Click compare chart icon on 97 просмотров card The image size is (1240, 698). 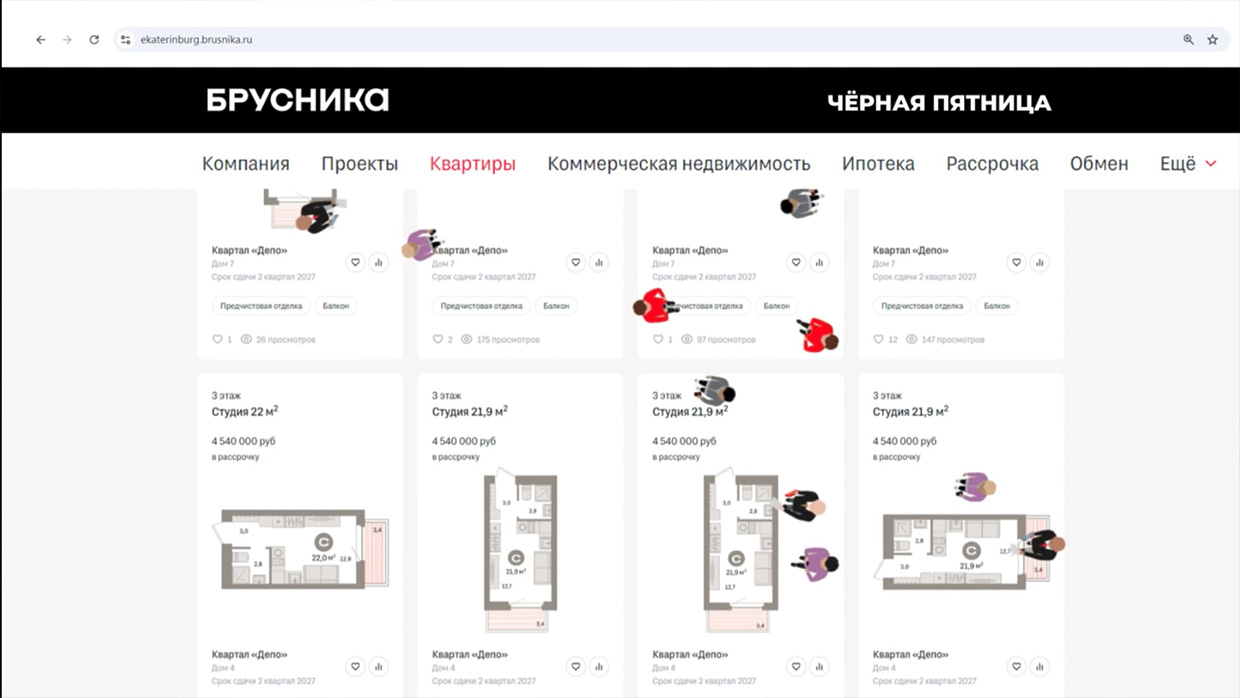tap(819, 262)
